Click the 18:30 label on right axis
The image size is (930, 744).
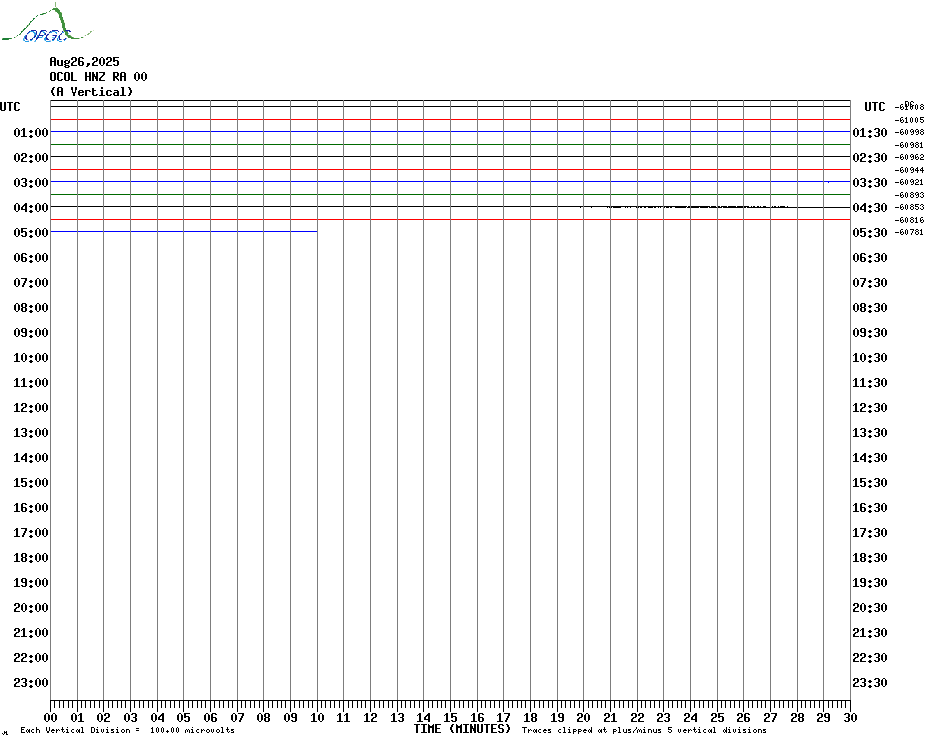coord(870,557)
